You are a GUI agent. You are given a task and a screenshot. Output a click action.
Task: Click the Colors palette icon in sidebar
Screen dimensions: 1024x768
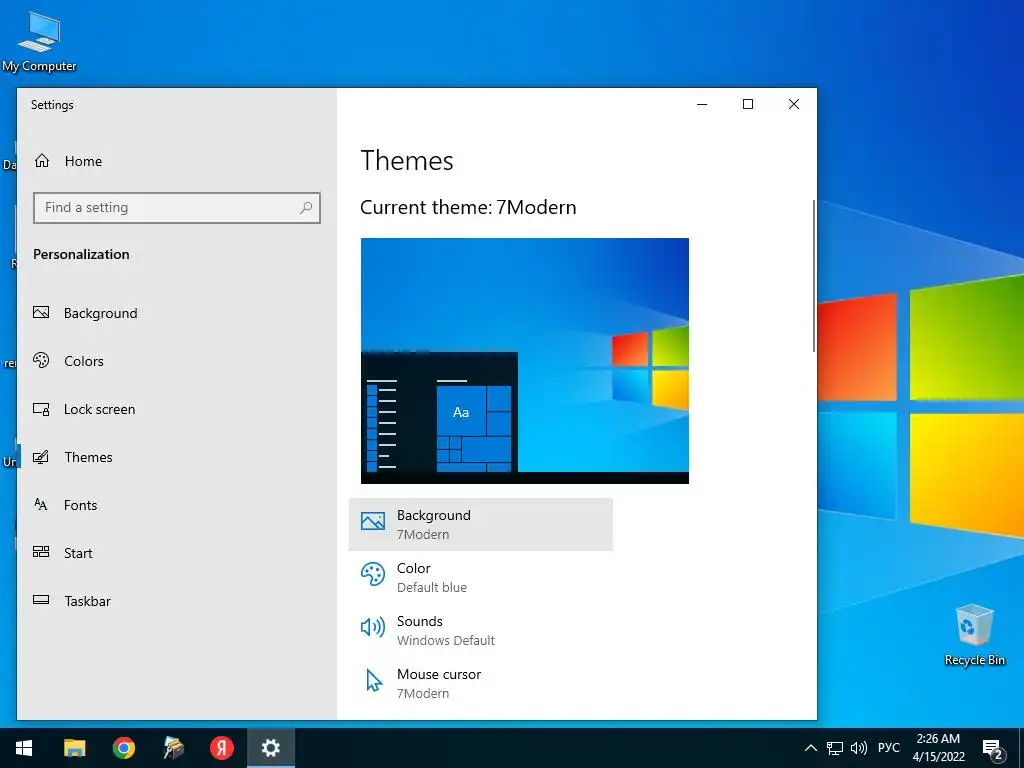tap(41, 360)
